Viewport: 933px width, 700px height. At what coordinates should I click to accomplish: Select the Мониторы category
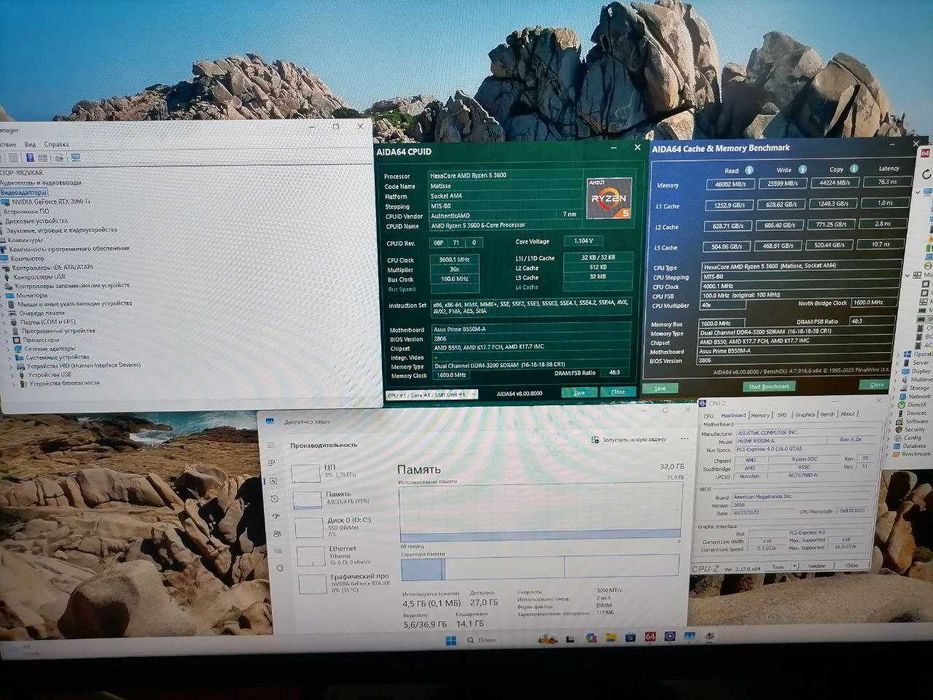pyautogui.click(x=32, y=295)
